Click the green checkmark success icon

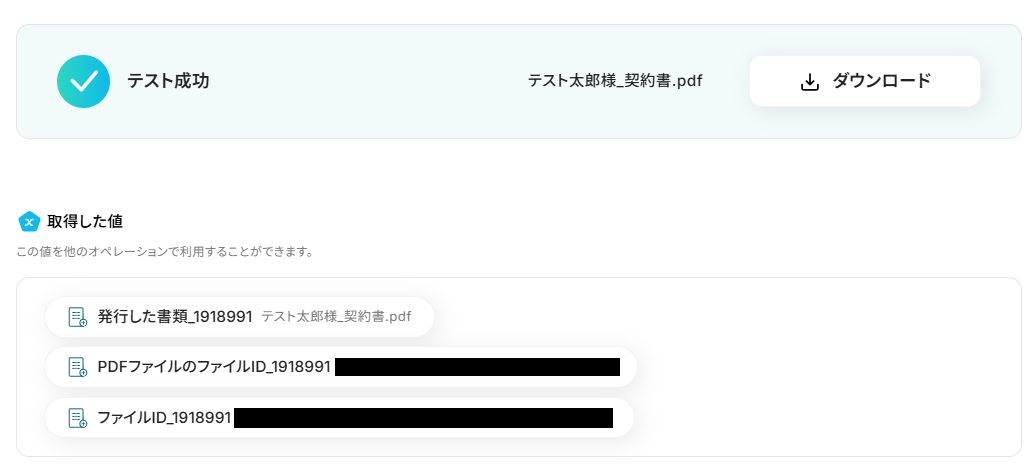tap(83, 81)
